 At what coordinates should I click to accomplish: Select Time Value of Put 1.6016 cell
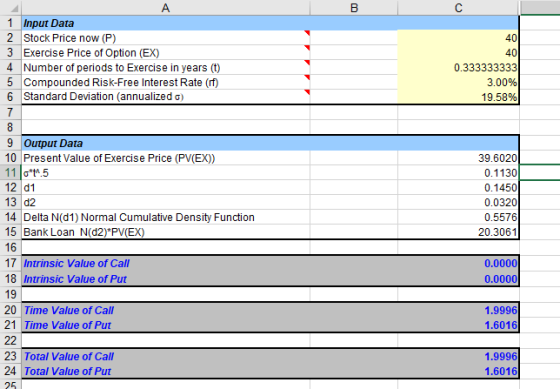coord(458,325)
